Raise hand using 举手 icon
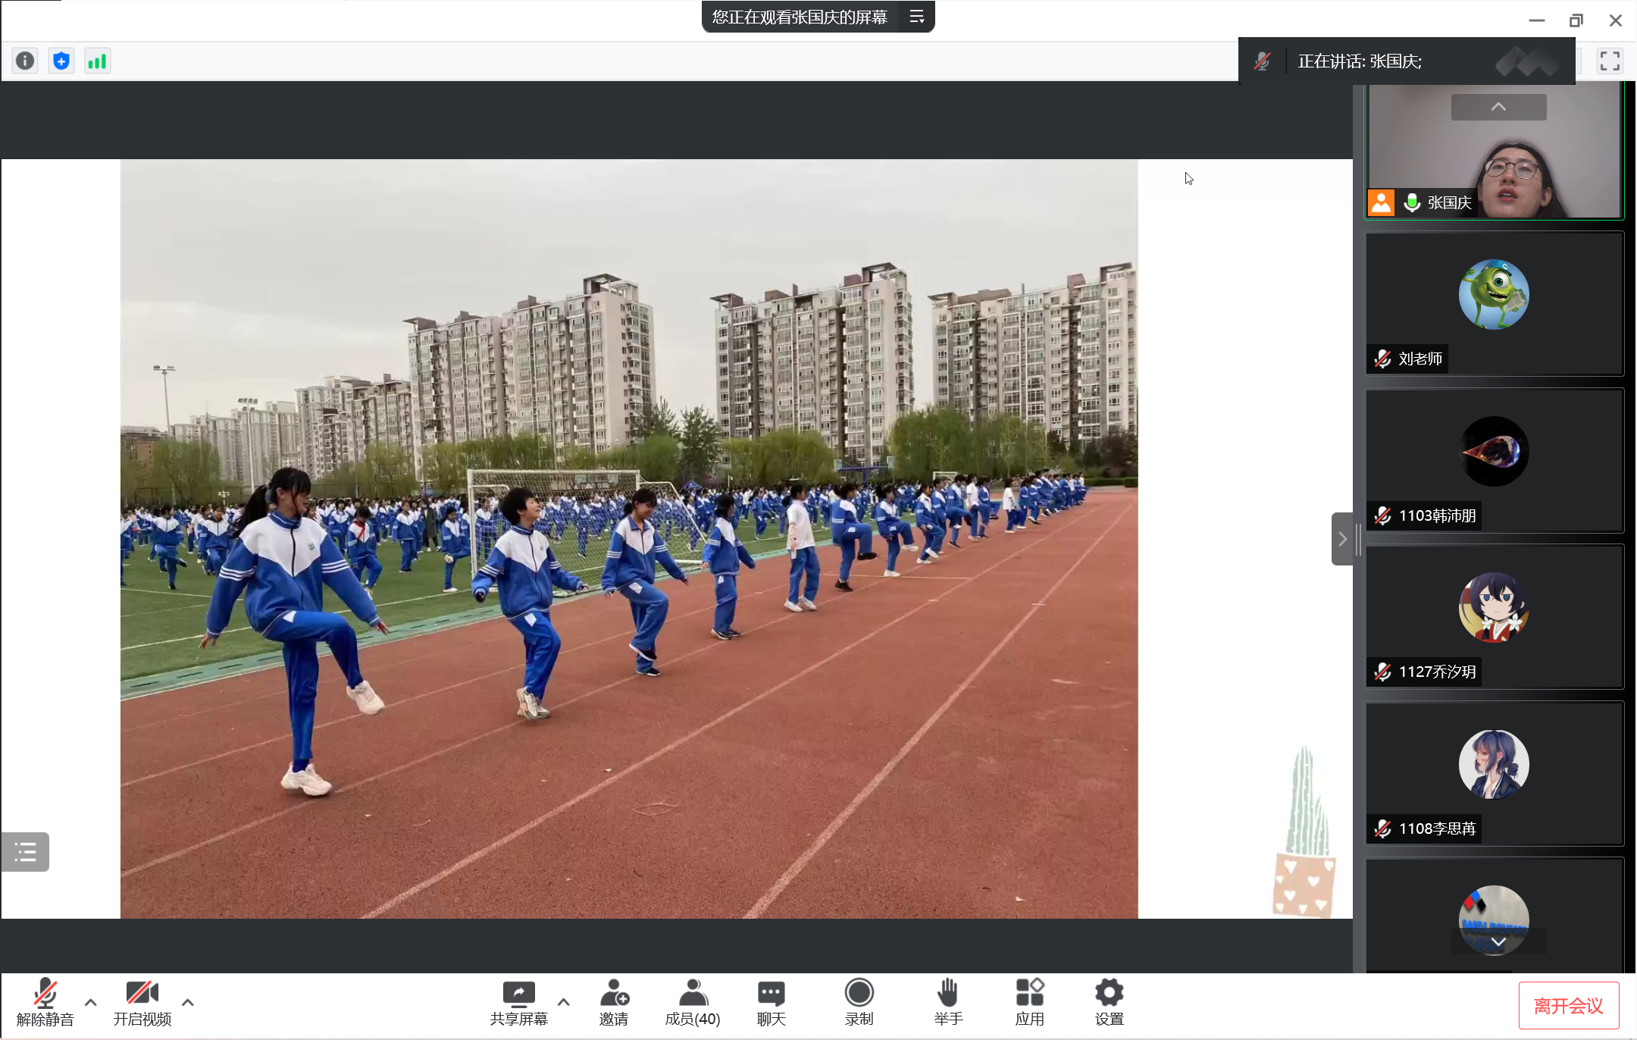Viewport: 1637px width, 1040px height. [948, 1002]
